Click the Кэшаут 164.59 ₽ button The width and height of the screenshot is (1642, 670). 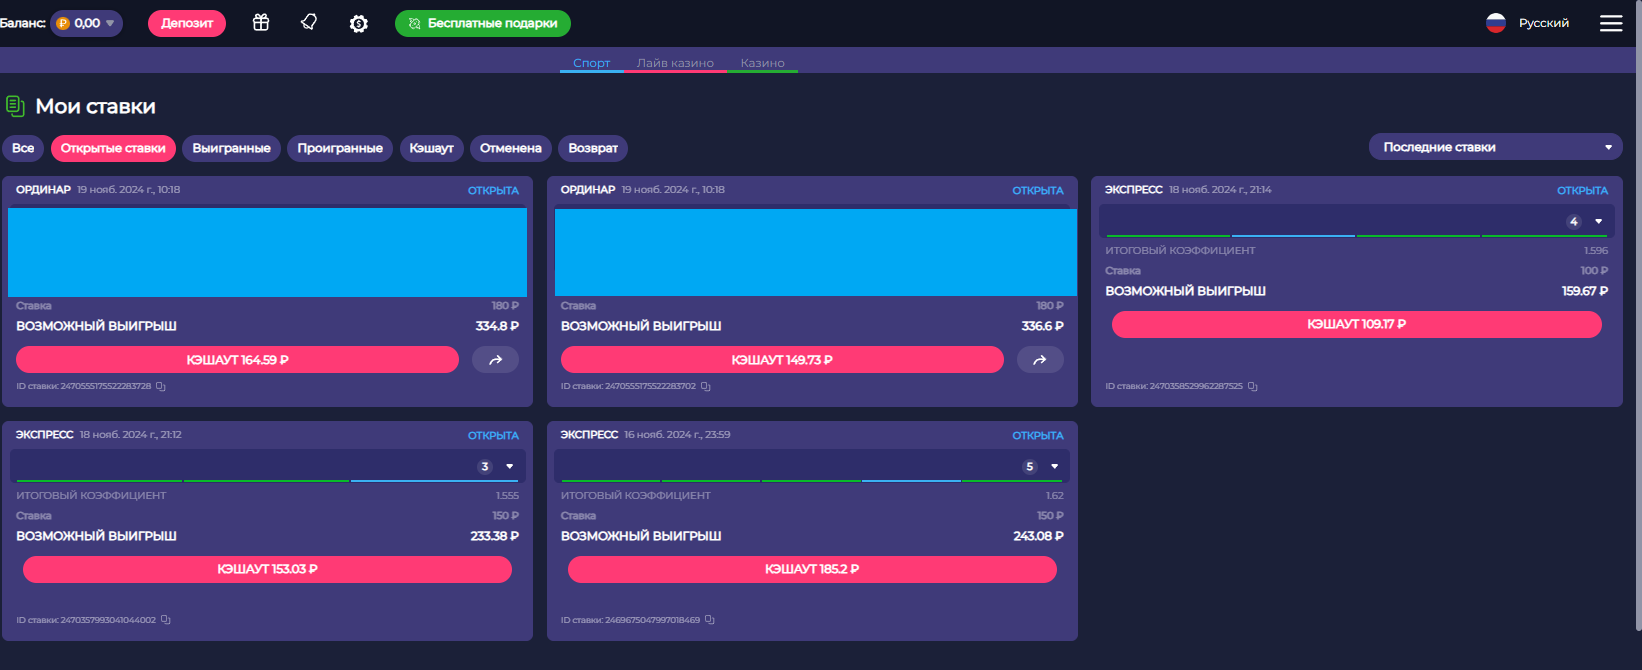coord(237,360)
